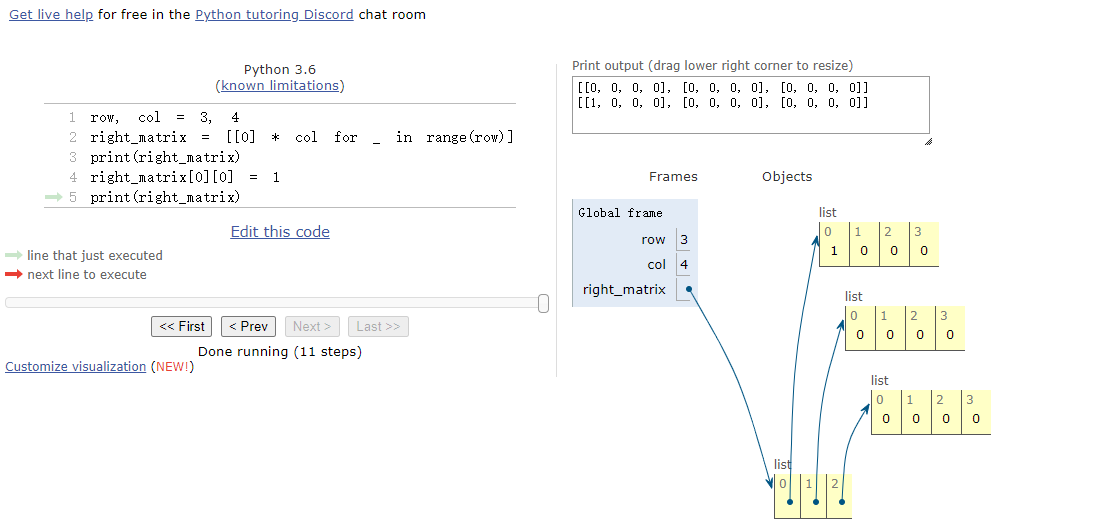Click inside the print output text box

(750, 115)
